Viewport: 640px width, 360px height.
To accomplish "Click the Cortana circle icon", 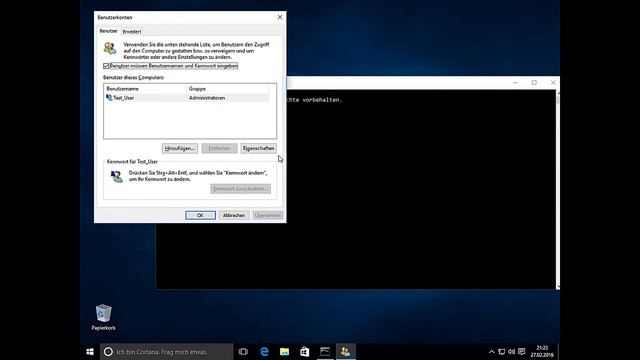I will point(108,351).
